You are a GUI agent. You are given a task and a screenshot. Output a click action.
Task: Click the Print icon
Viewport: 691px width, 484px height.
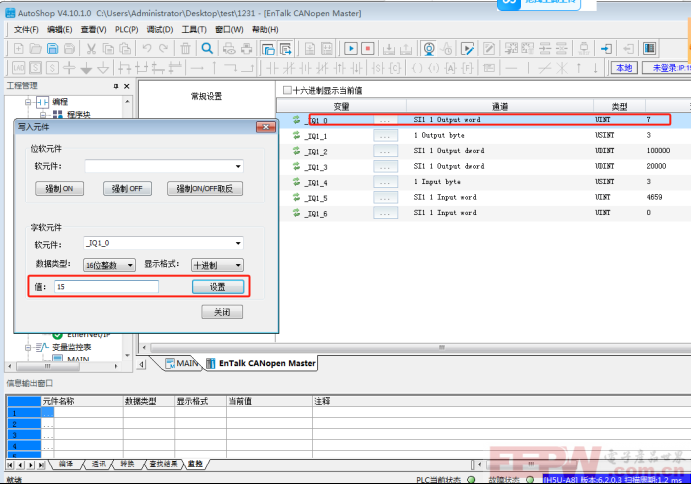pos(247,48)
